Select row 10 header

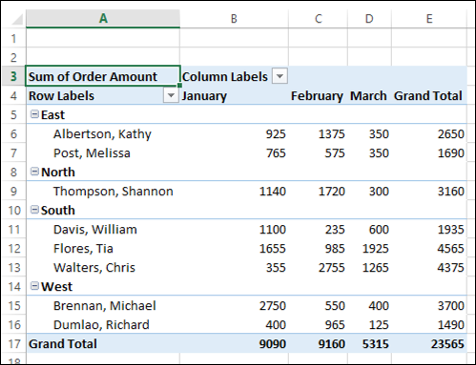tap(13, 210)
